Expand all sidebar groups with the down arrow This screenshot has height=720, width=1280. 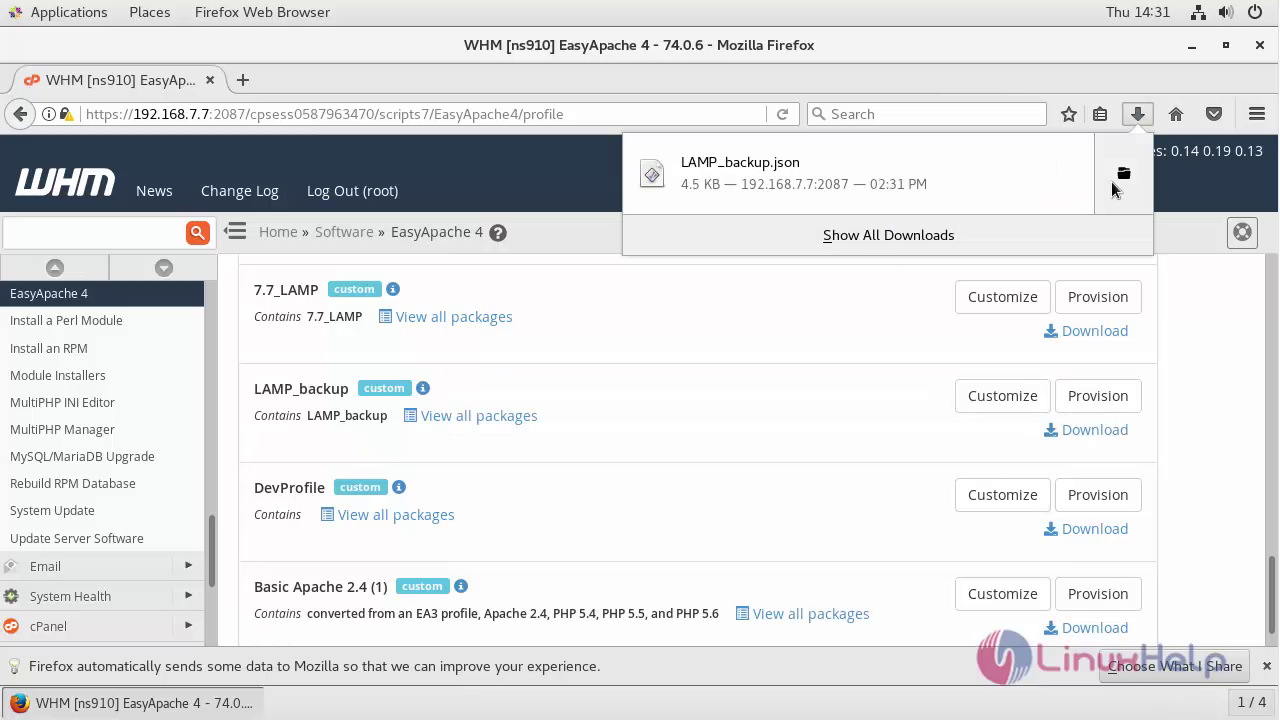(x=164, y=267)
